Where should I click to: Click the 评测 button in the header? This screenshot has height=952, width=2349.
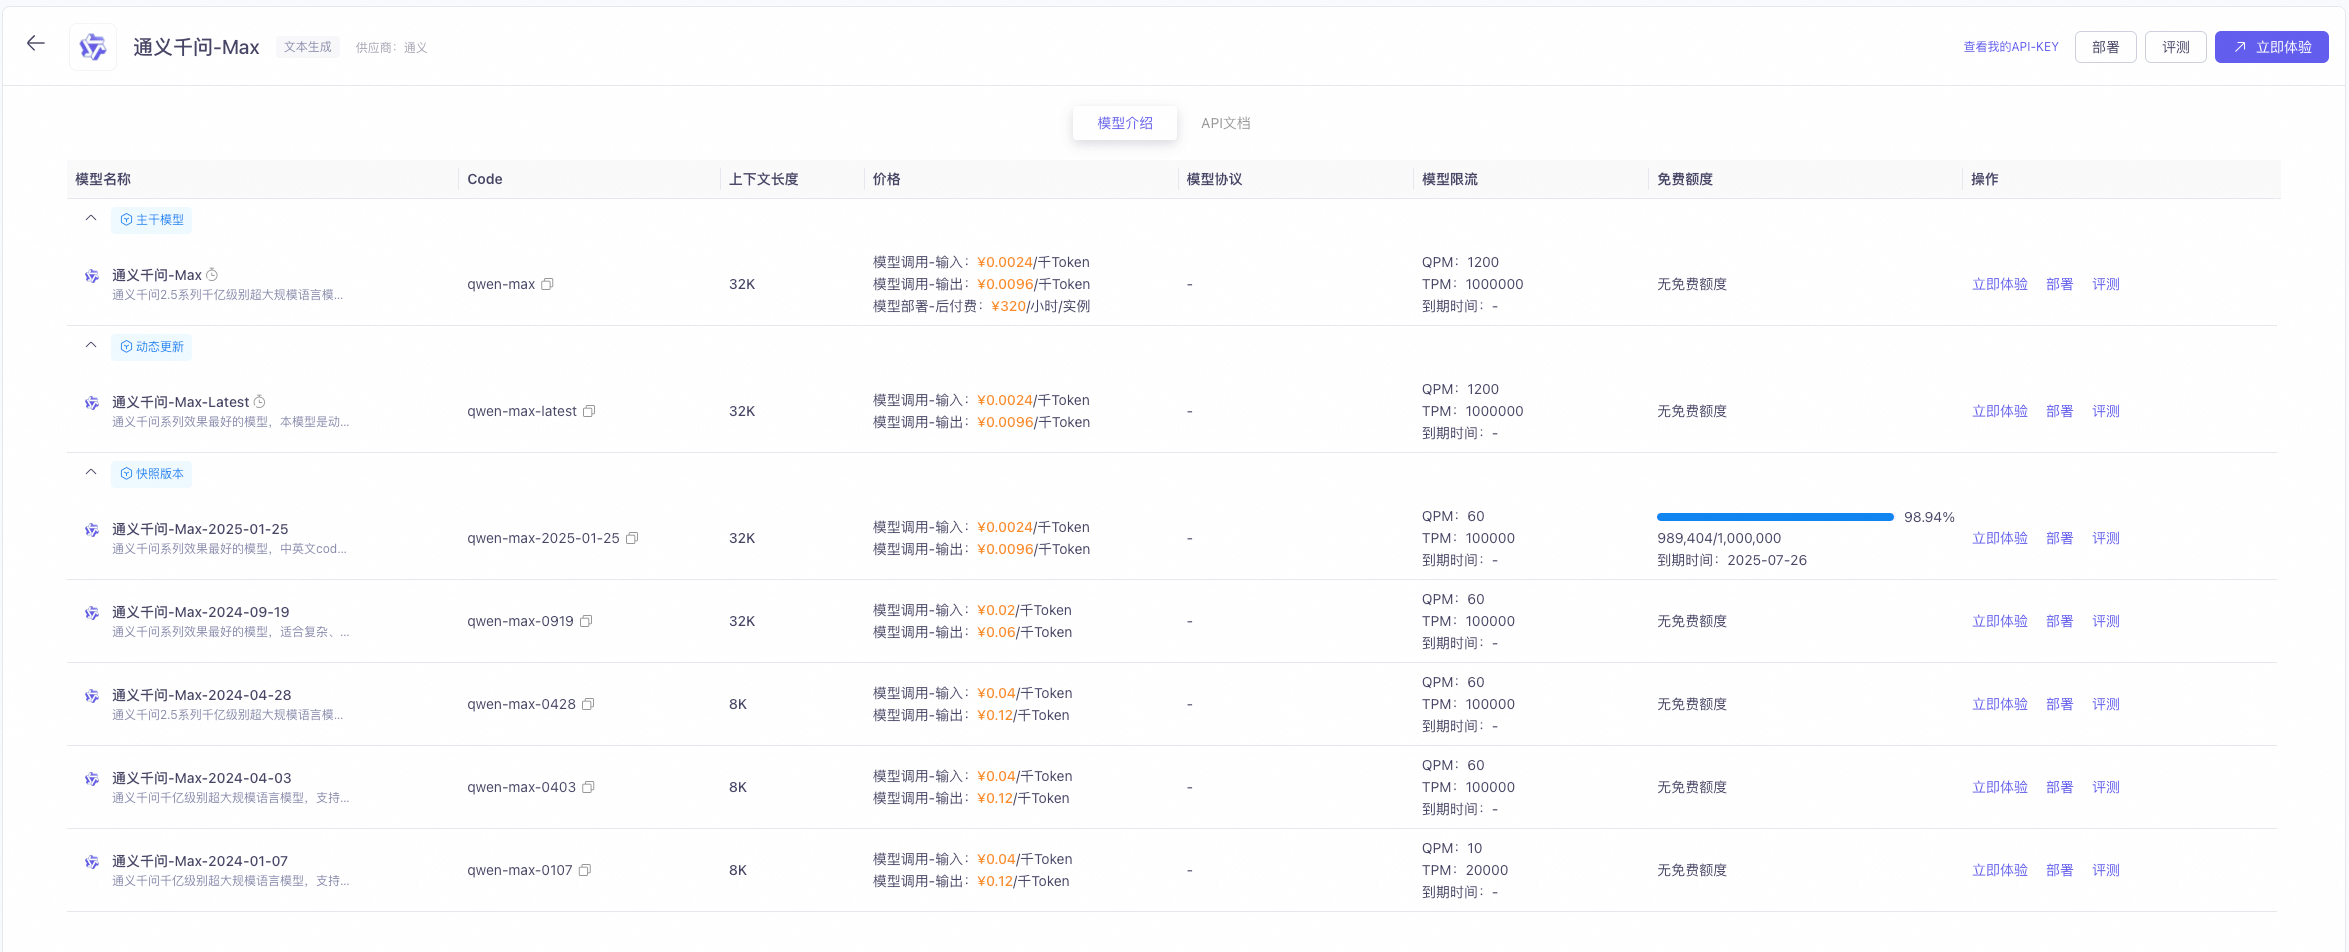pyautogui.click(x=2176, y=47)
